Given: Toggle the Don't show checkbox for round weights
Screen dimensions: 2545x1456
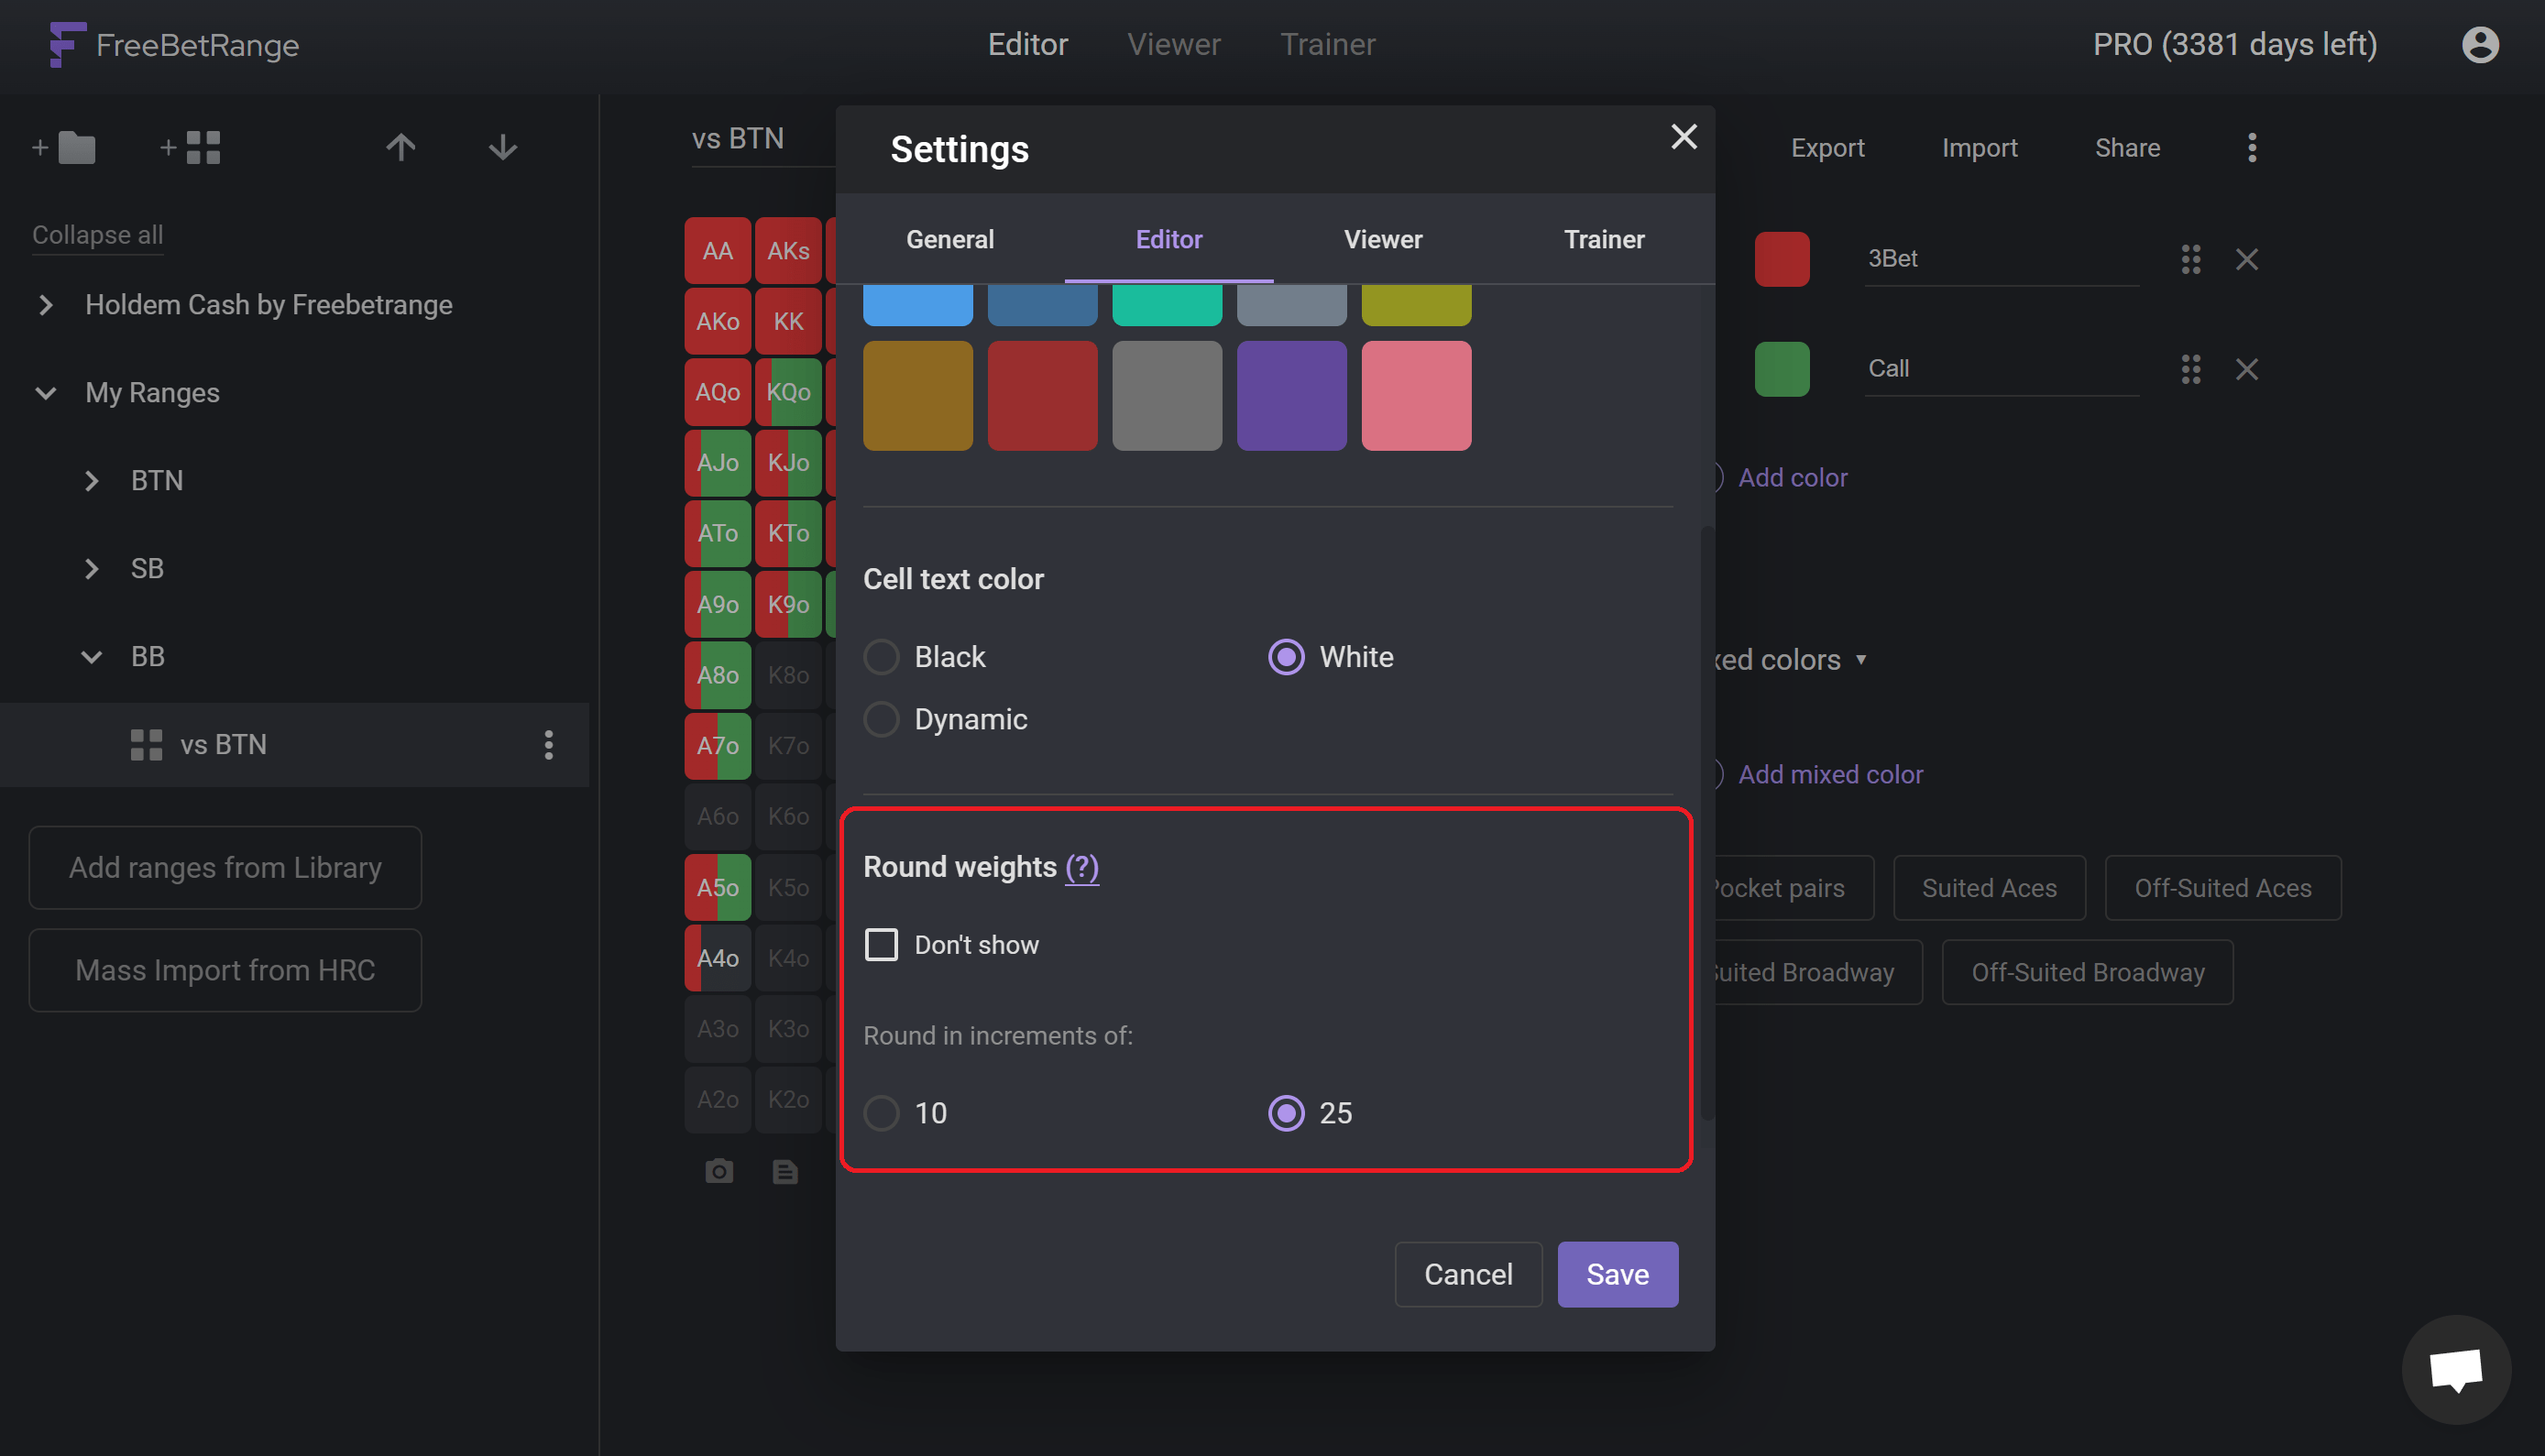Looking at the screenshot, I should pos(881,944).
